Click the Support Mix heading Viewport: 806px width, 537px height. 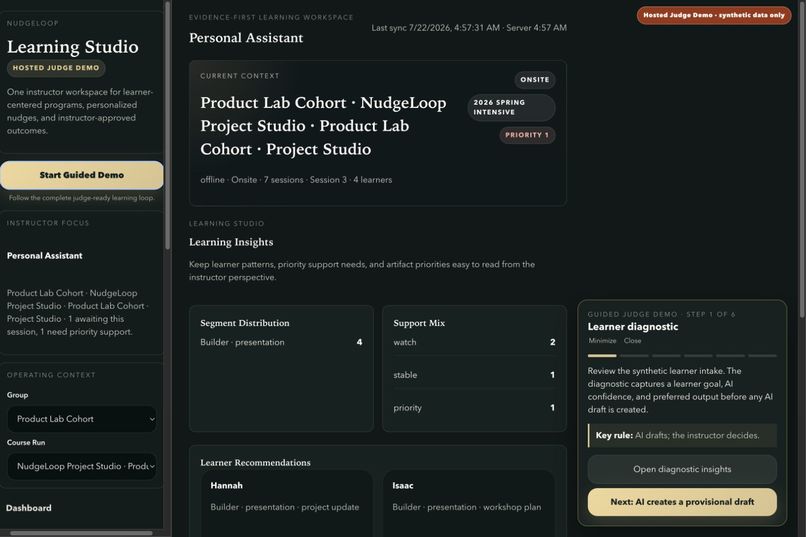click(419, 323)
